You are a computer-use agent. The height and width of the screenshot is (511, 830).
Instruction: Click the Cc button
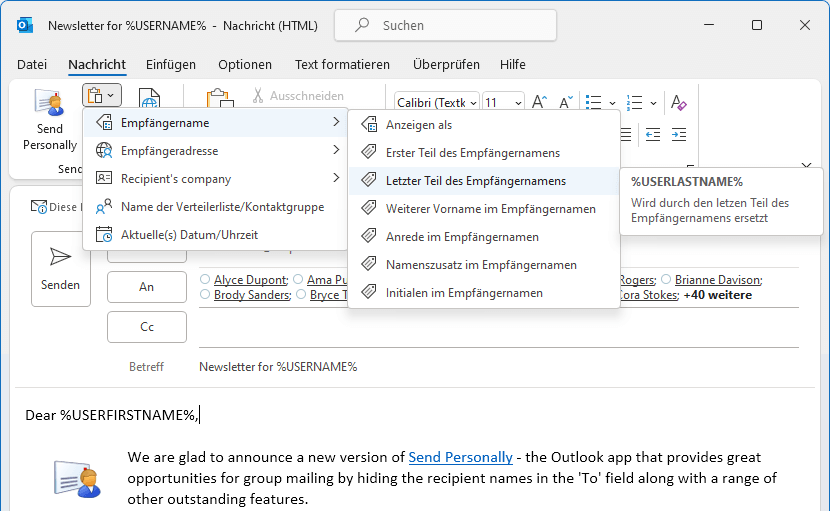tap(147, 327)
